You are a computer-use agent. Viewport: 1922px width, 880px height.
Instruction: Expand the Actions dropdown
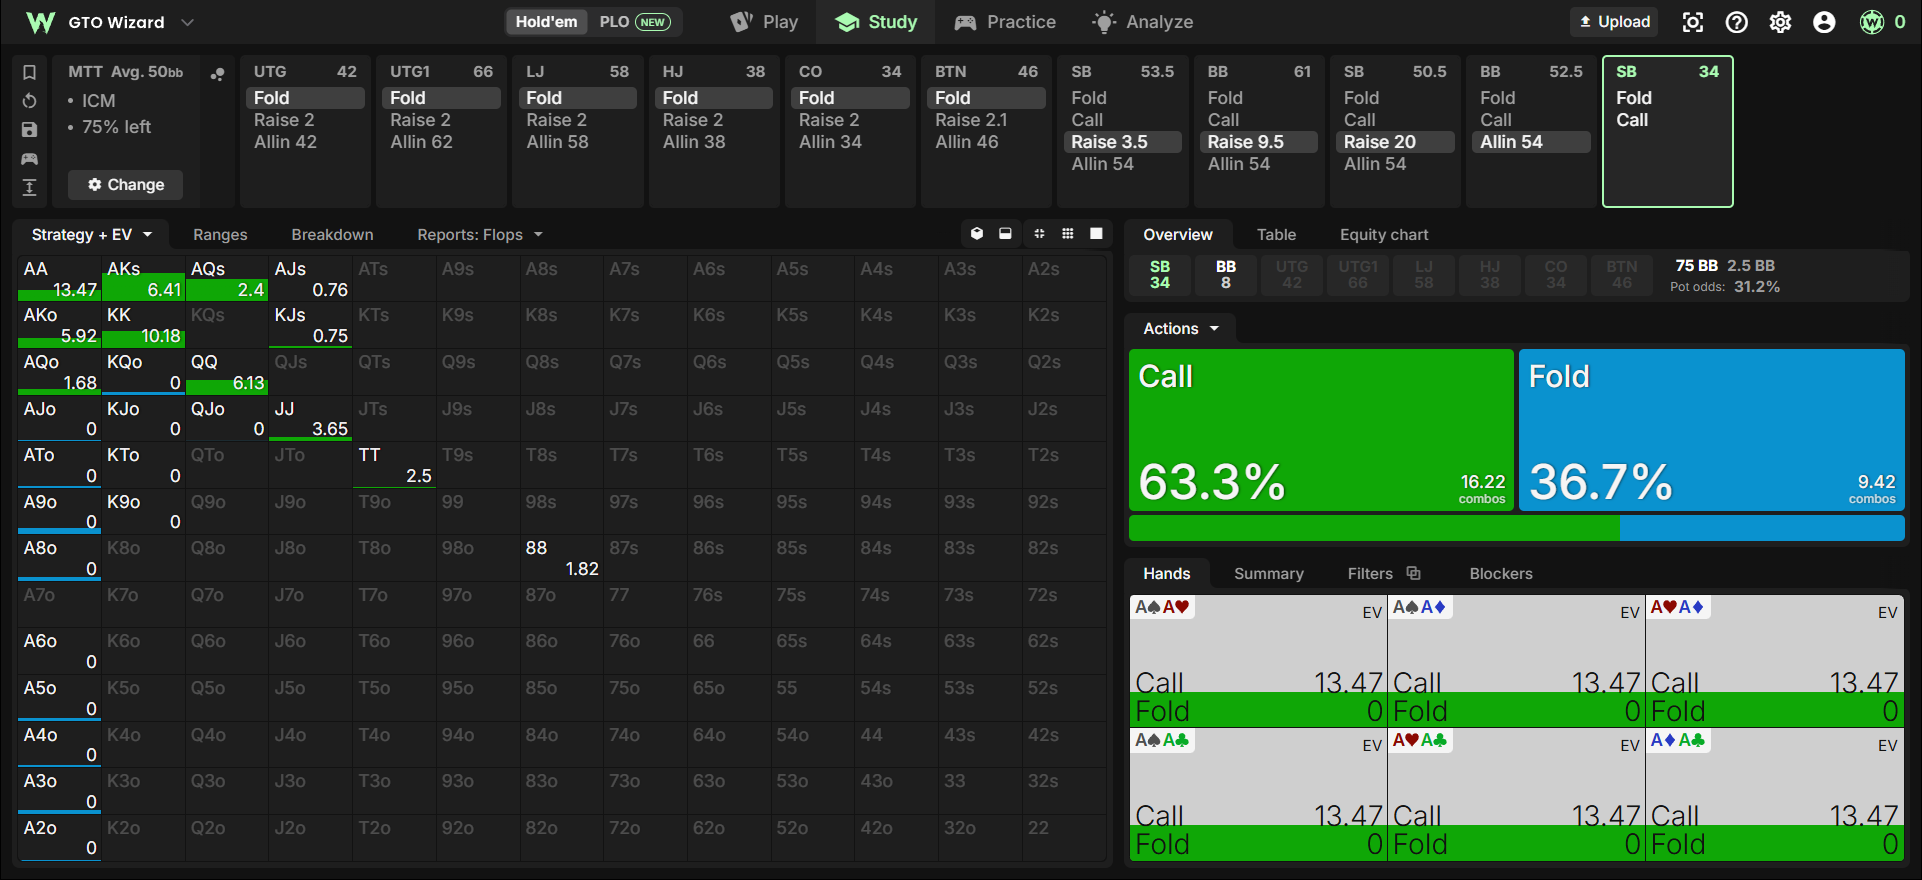pos(1181,328)
